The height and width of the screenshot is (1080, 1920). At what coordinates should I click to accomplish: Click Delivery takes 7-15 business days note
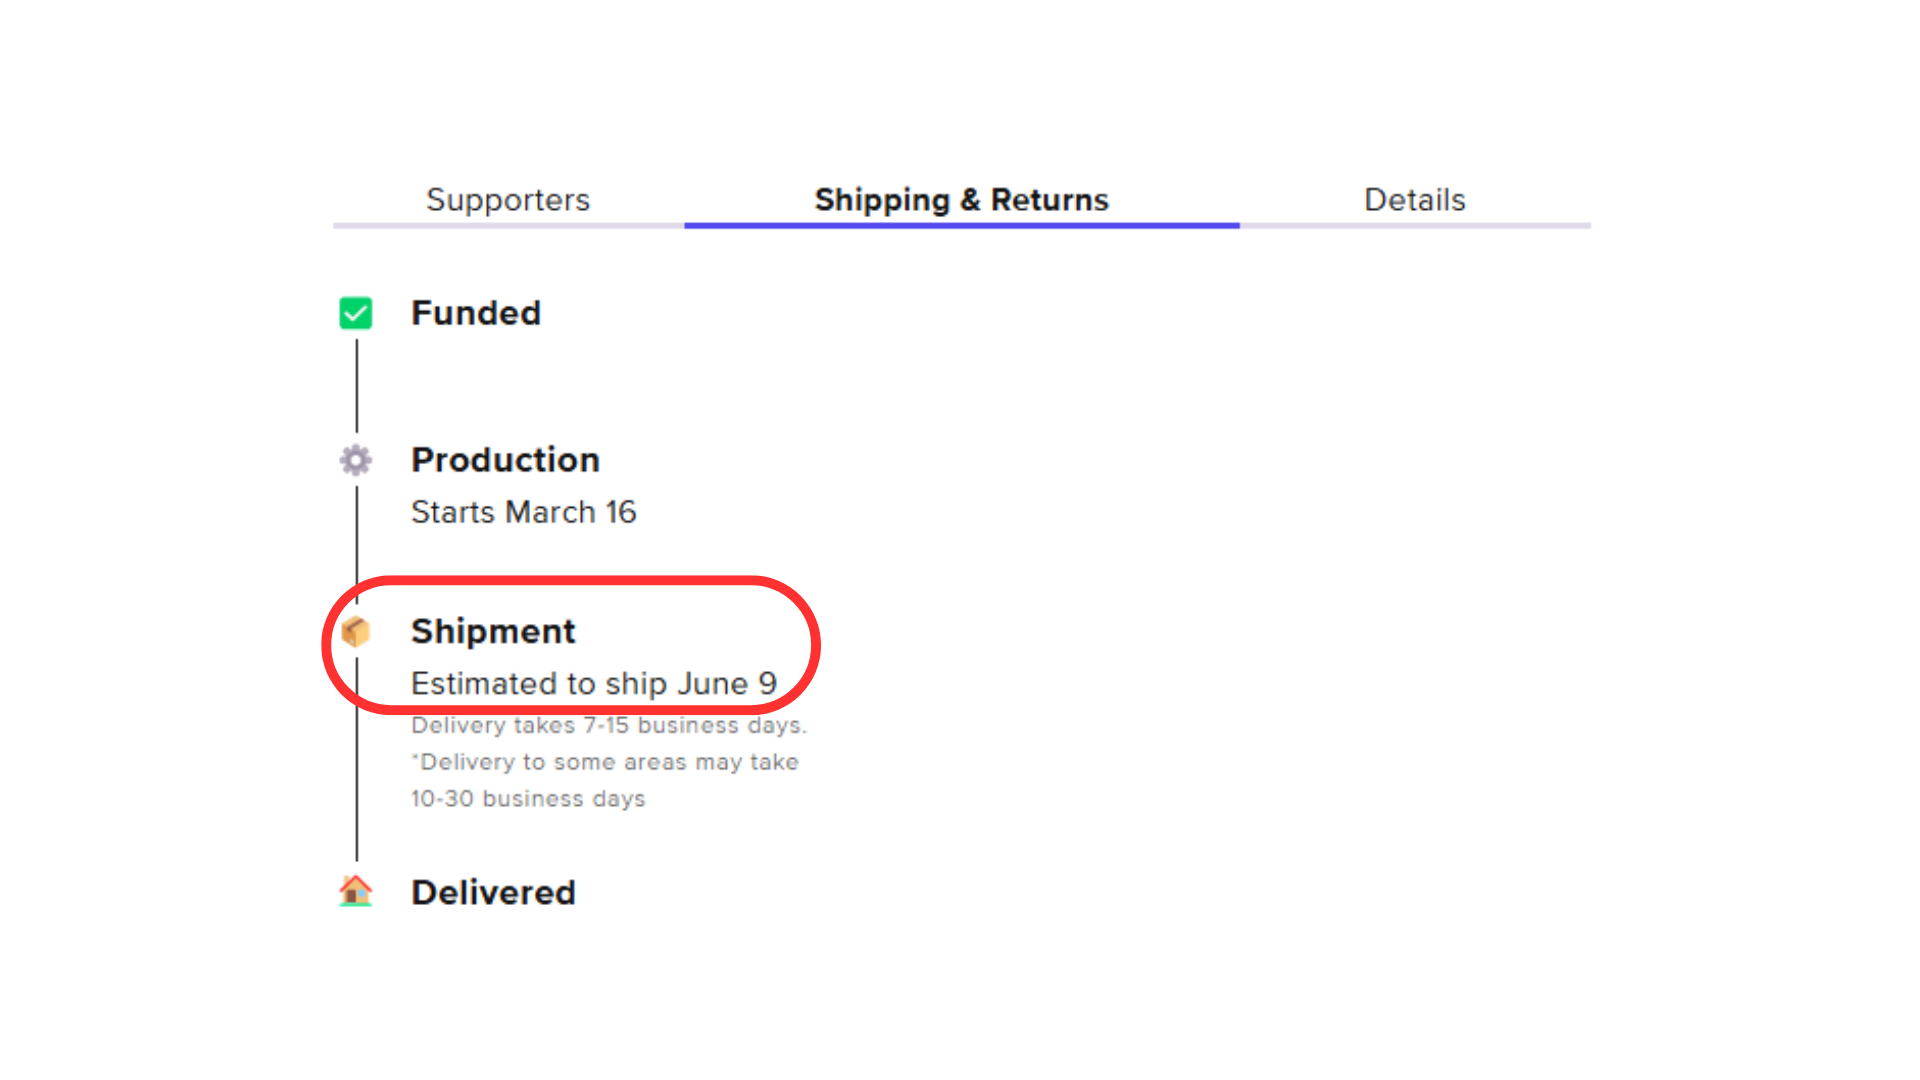pyautogui.click(x=609, y=725)
